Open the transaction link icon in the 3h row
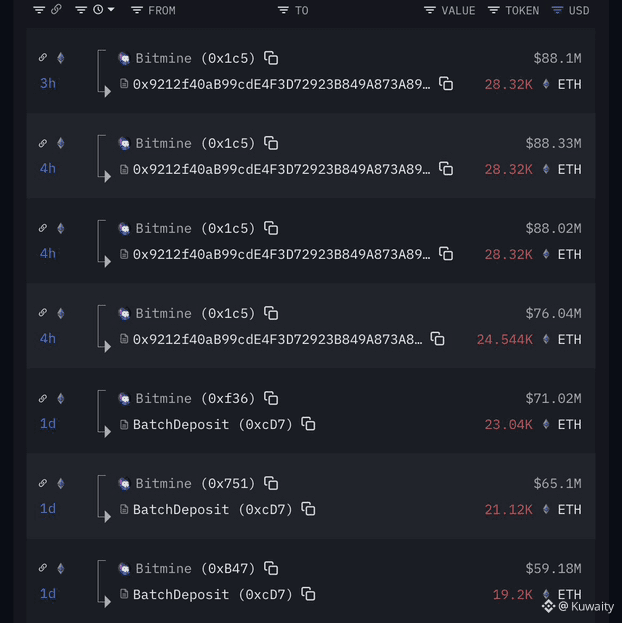The height and width of the screenshot is (623, 622). tap(43, 58)
